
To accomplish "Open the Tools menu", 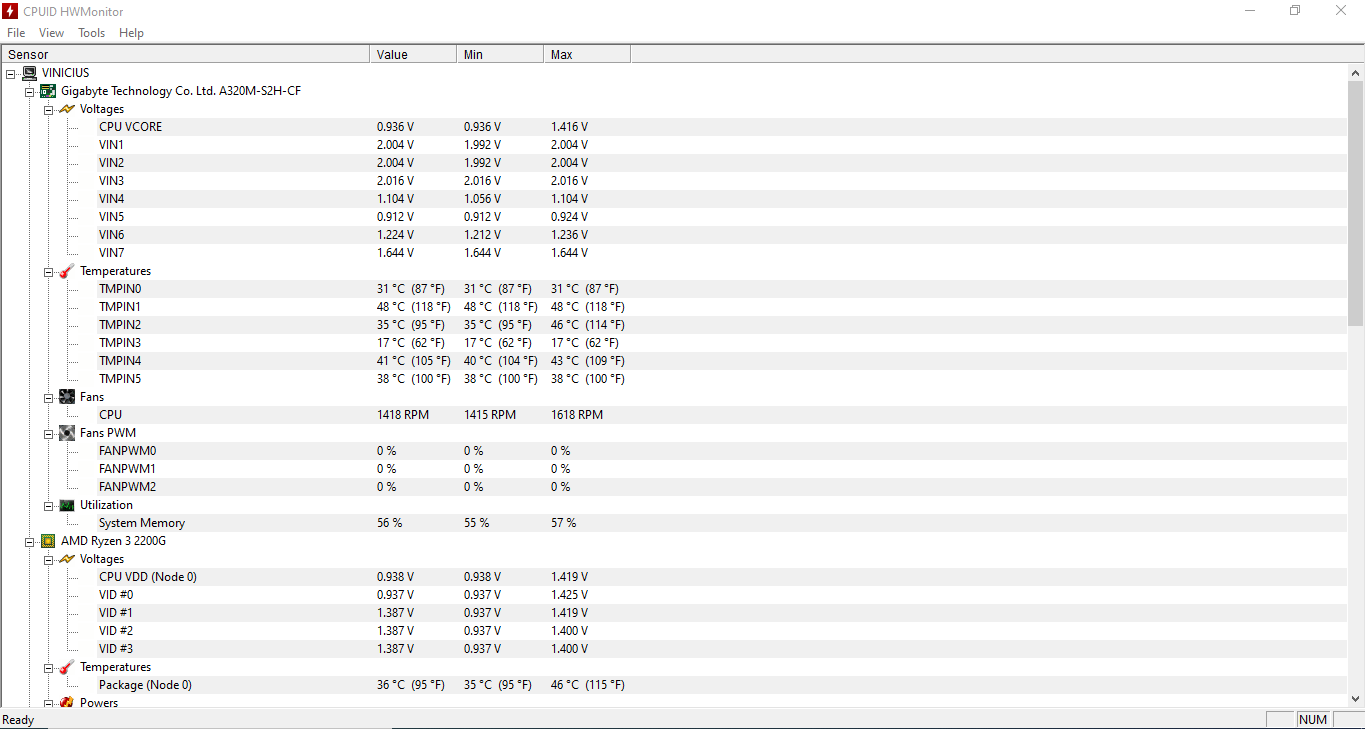I will [x=91, y=33].
